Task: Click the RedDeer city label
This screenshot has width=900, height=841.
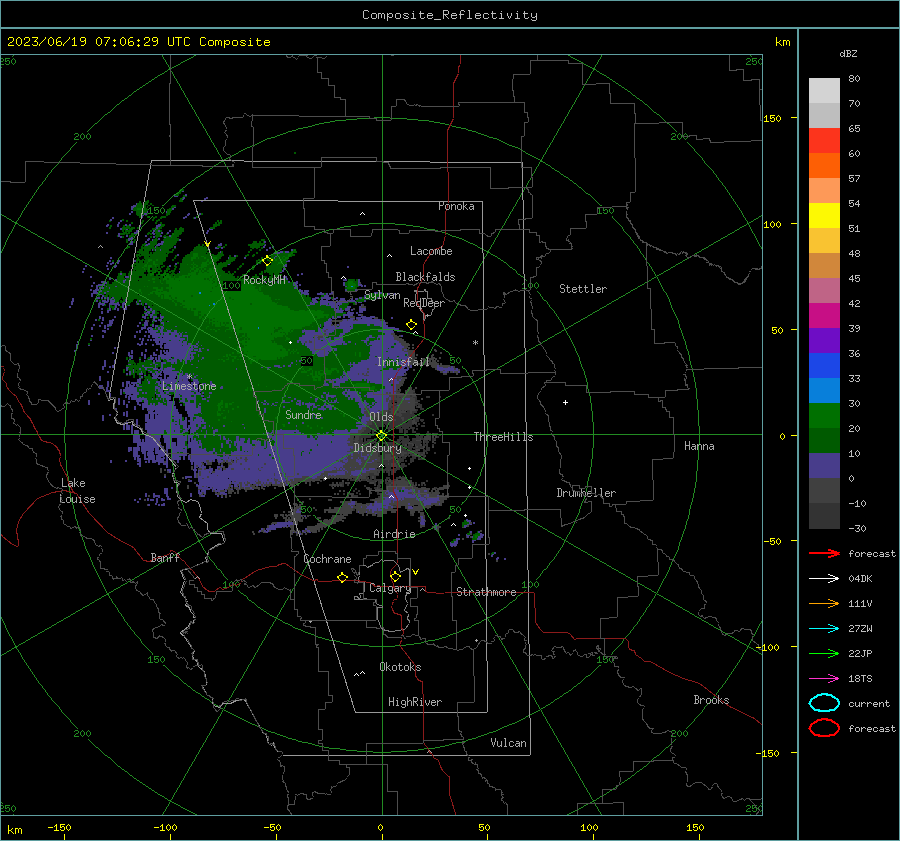Action: [423, 303]
